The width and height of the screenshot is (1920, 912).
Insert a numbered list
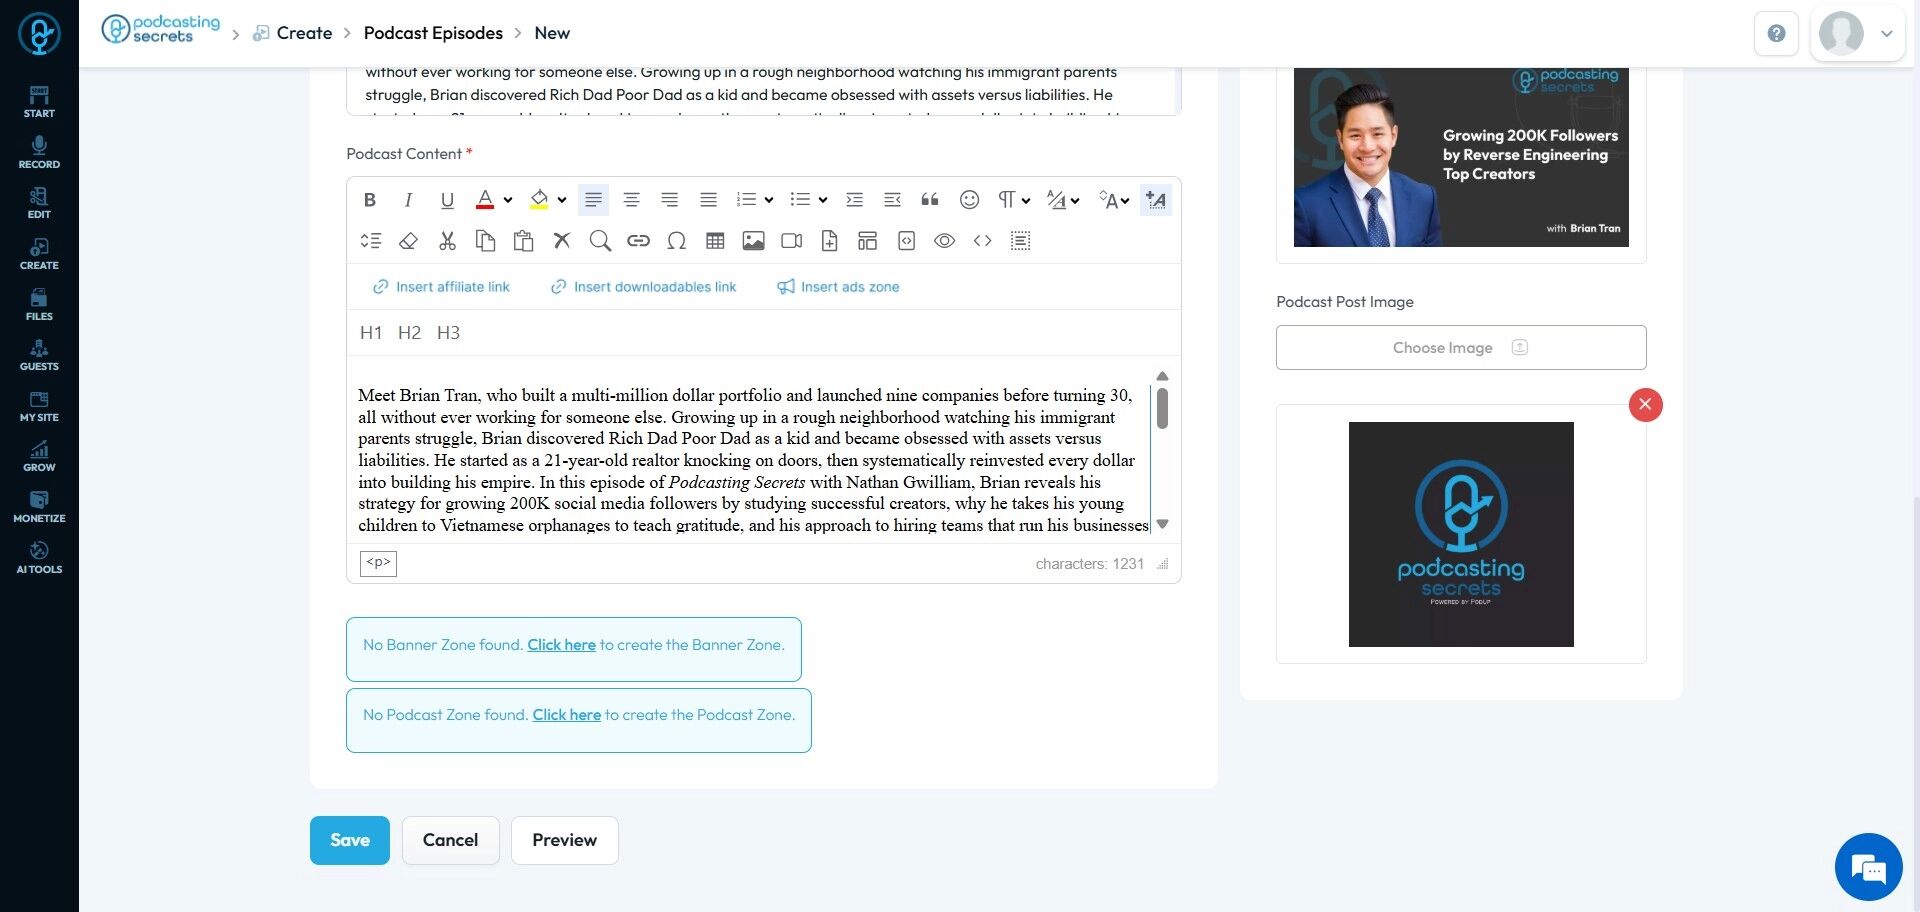coord(746,200)
